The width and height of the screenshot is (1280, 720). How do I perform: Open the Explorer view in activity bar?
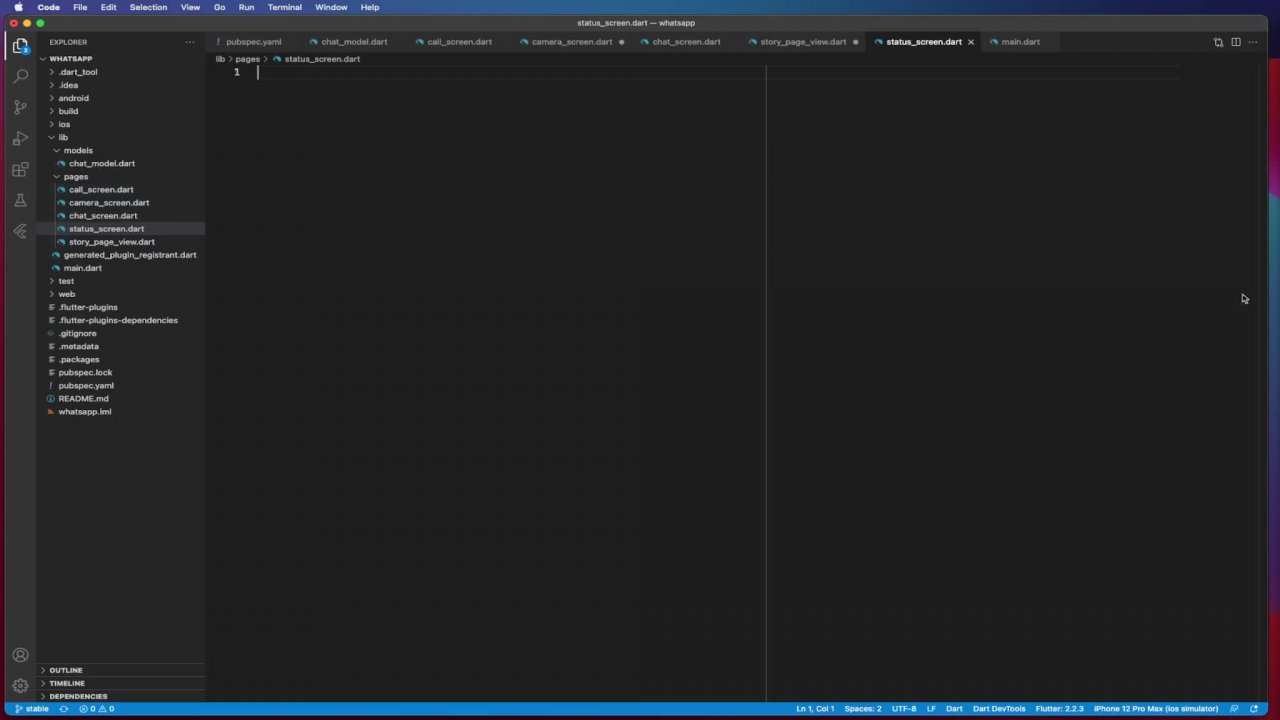[x=20, y=46]
